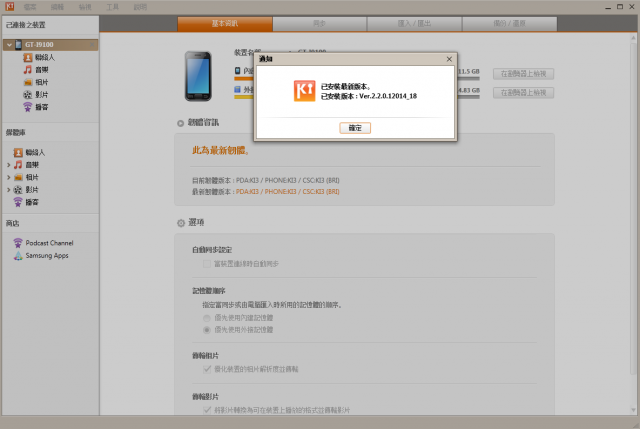The height and width of the screenshot is (429, 640).
Task: Expand the library Videos node
Action: click(x=8, y=190)
